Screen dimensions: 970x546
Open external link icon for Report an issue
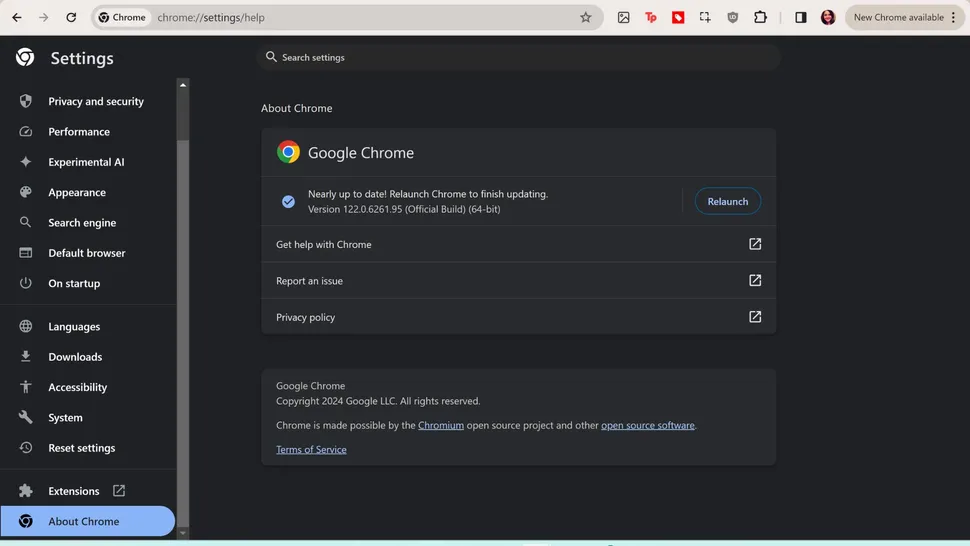(755, 281)
